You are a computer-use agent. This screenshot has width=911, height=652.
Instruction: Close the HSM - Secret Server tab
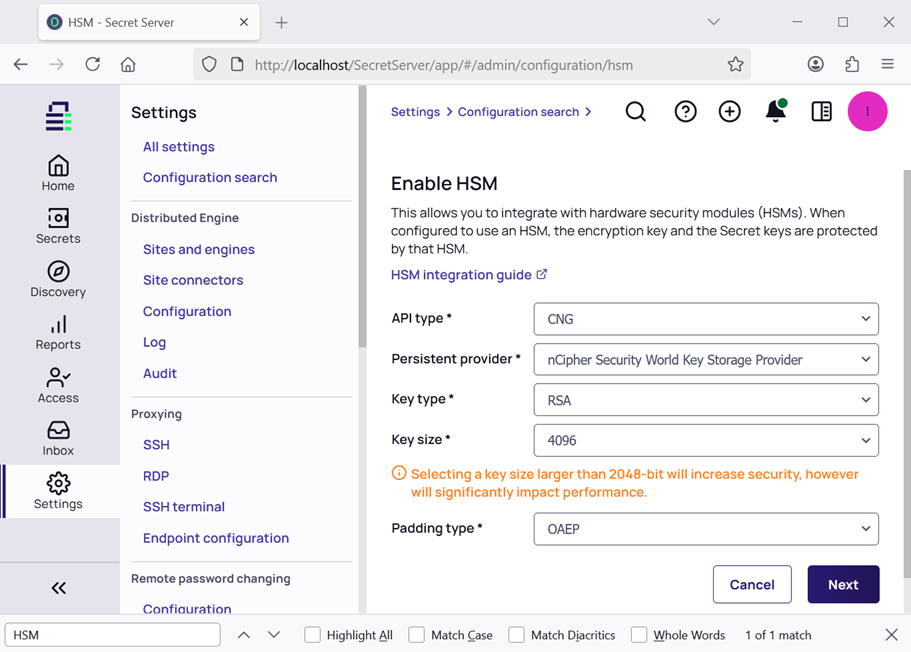[244, 23]
